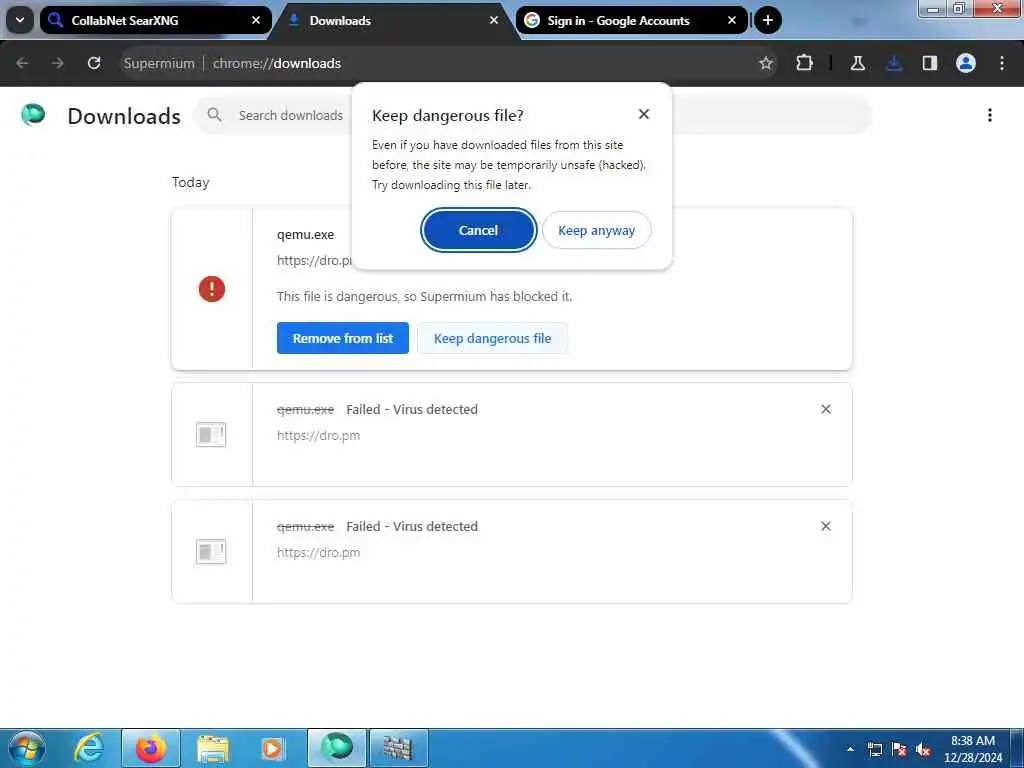Open the tab search dropdown

[x=20, y=20]
